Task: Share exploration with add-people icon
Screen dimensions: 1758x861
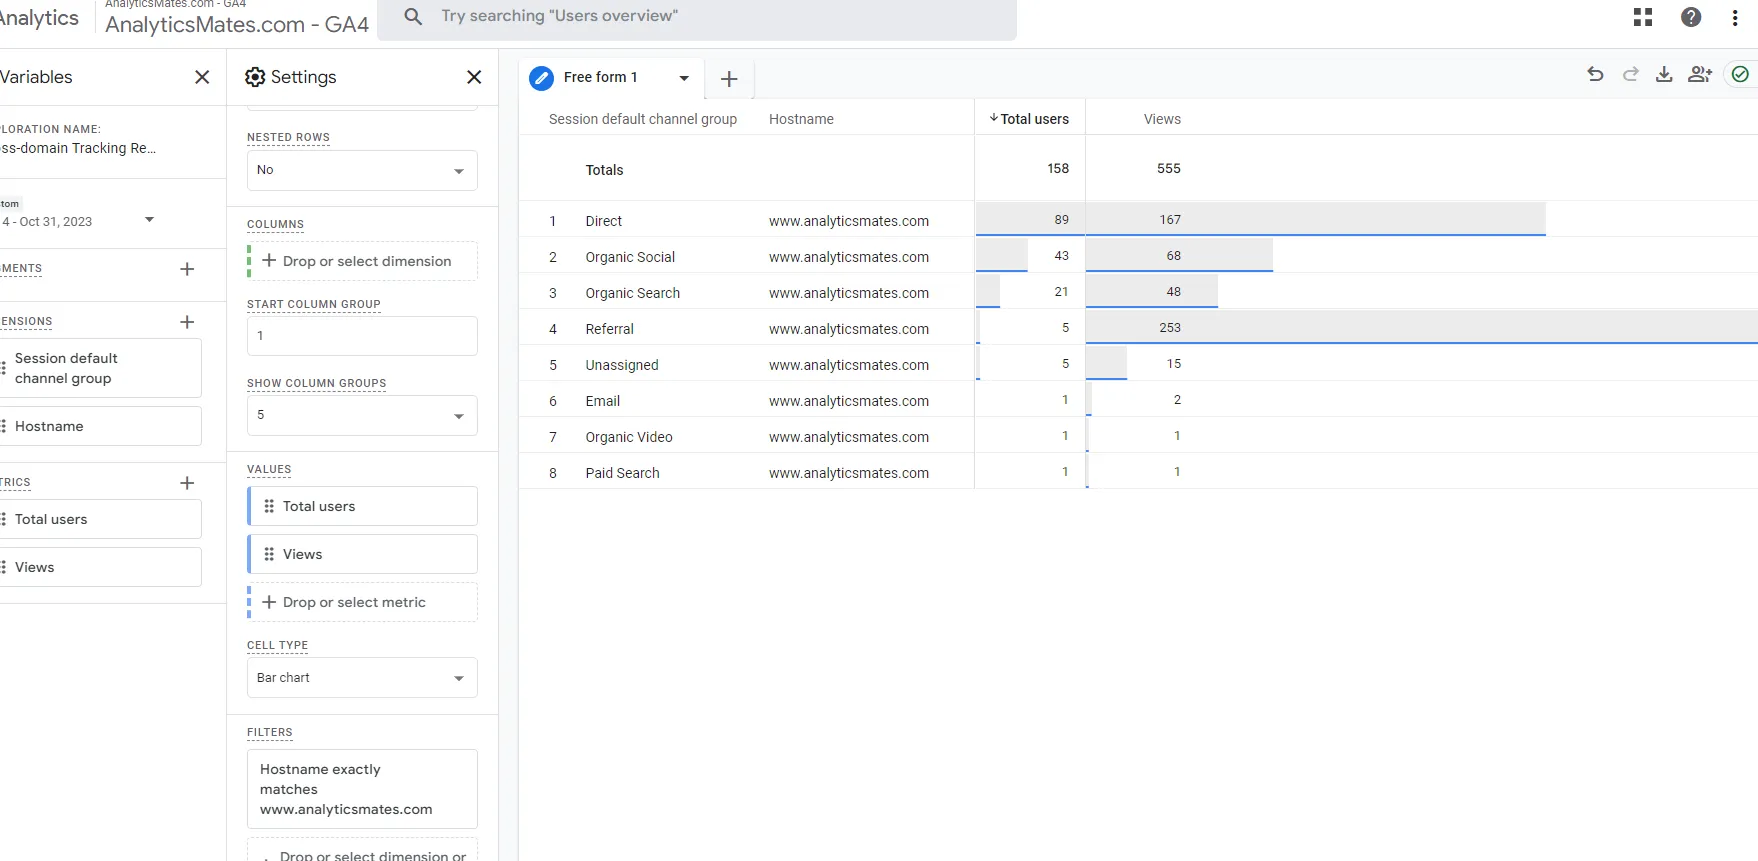Action: tap(1700, 74)
